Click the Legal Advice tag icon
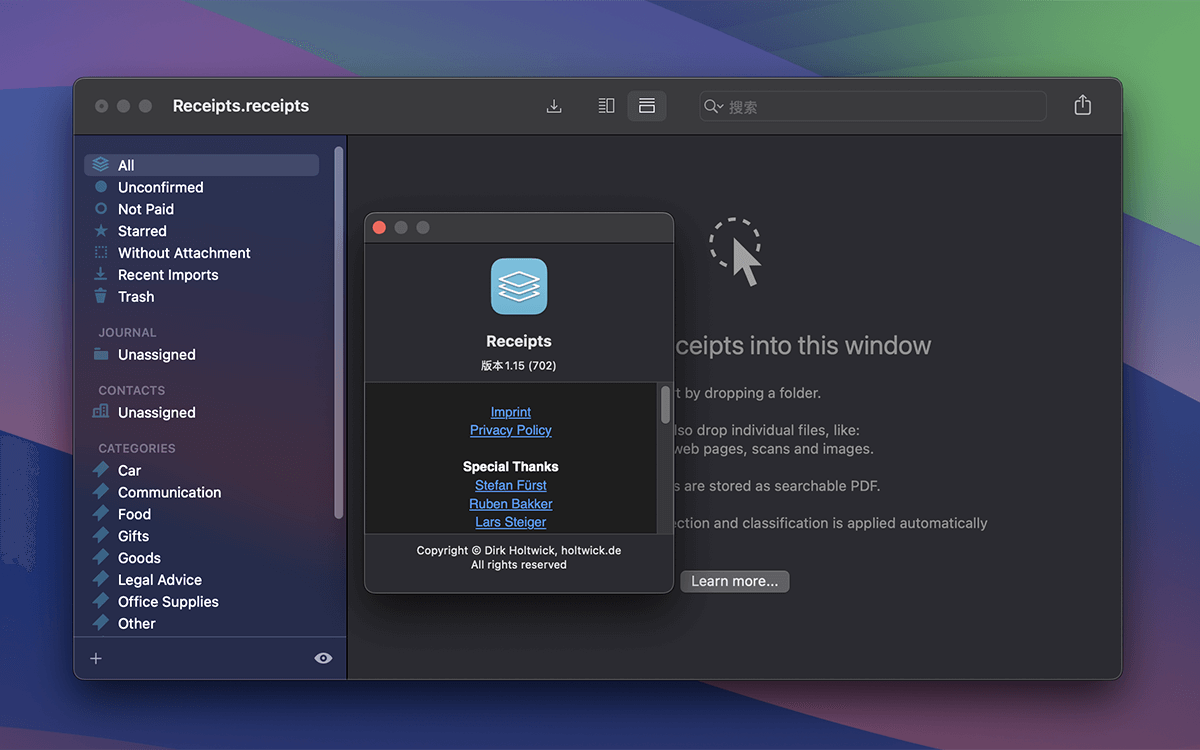The width and height of the screenshot is (1200, 750). 101,580
